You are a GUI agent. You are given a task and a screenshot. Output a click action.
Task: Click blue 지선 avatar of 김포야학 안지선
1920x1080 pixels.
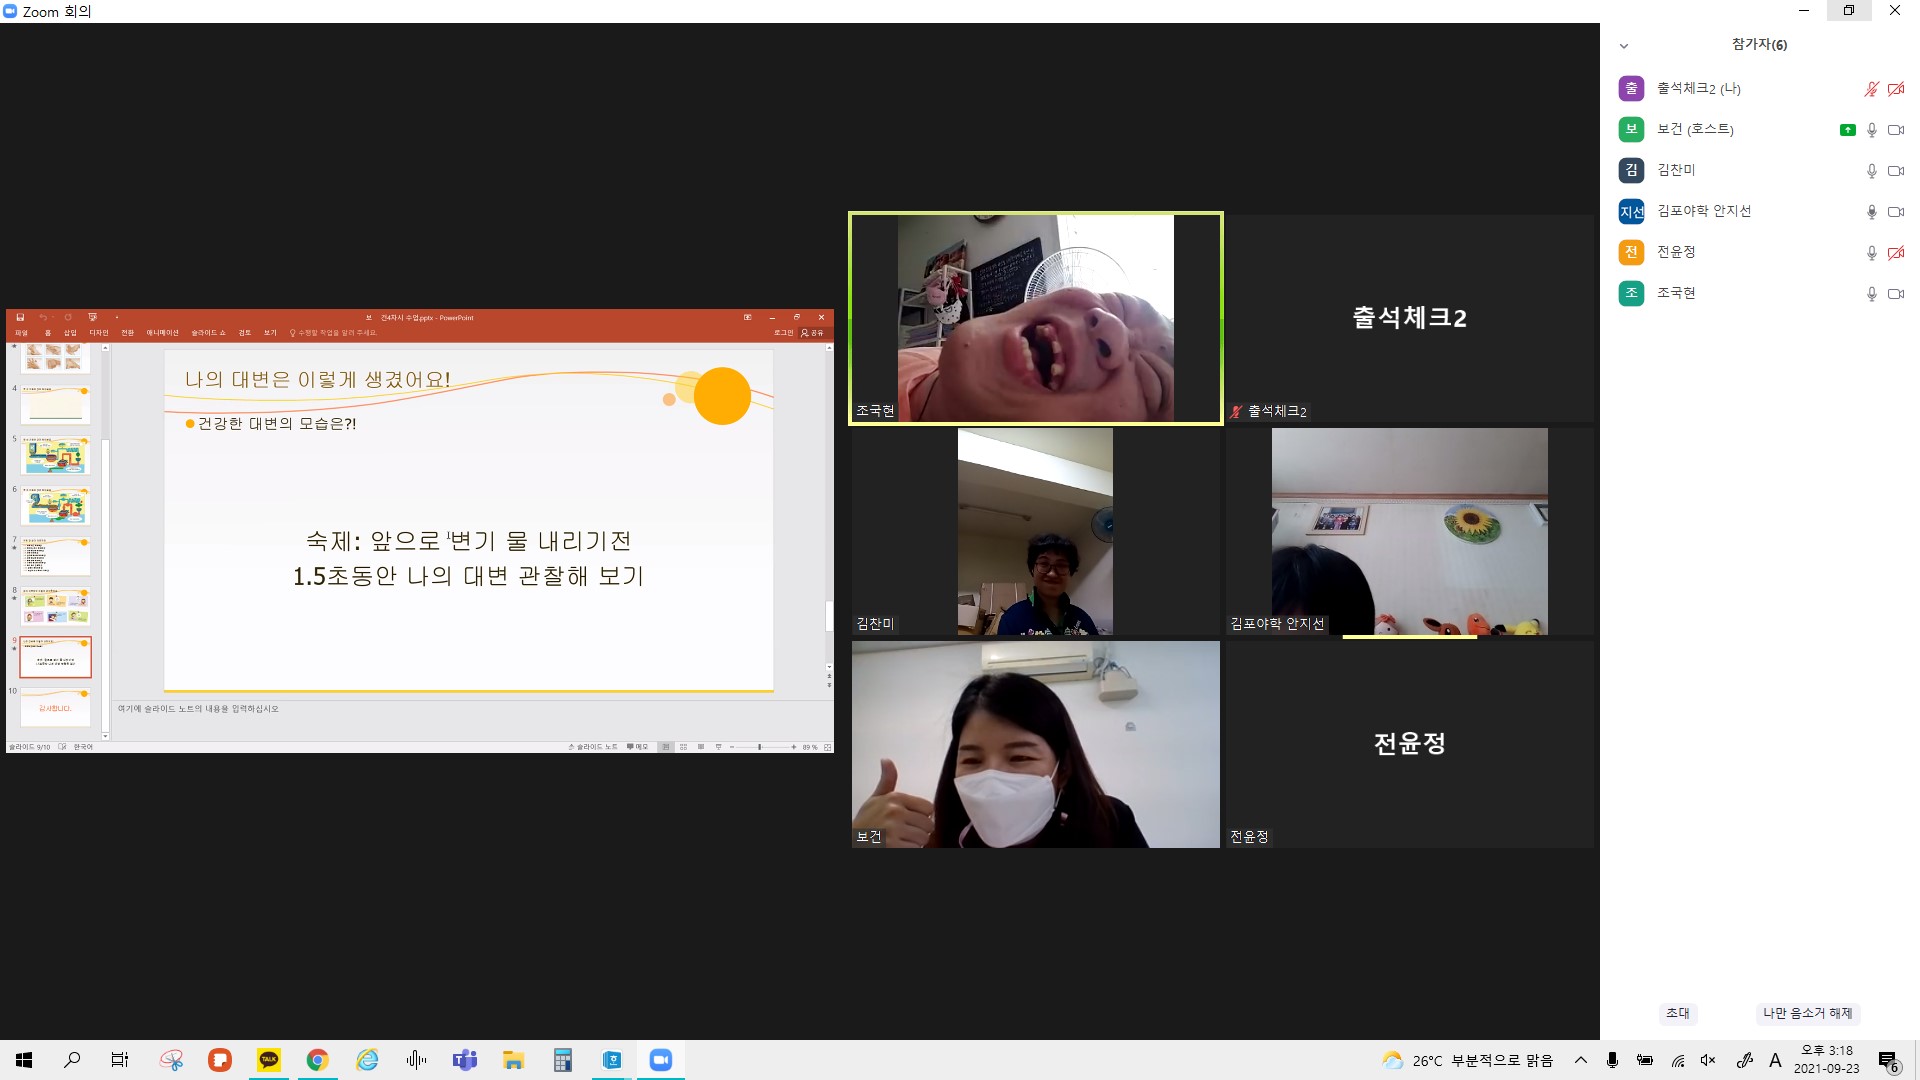tap(1631, 212)
